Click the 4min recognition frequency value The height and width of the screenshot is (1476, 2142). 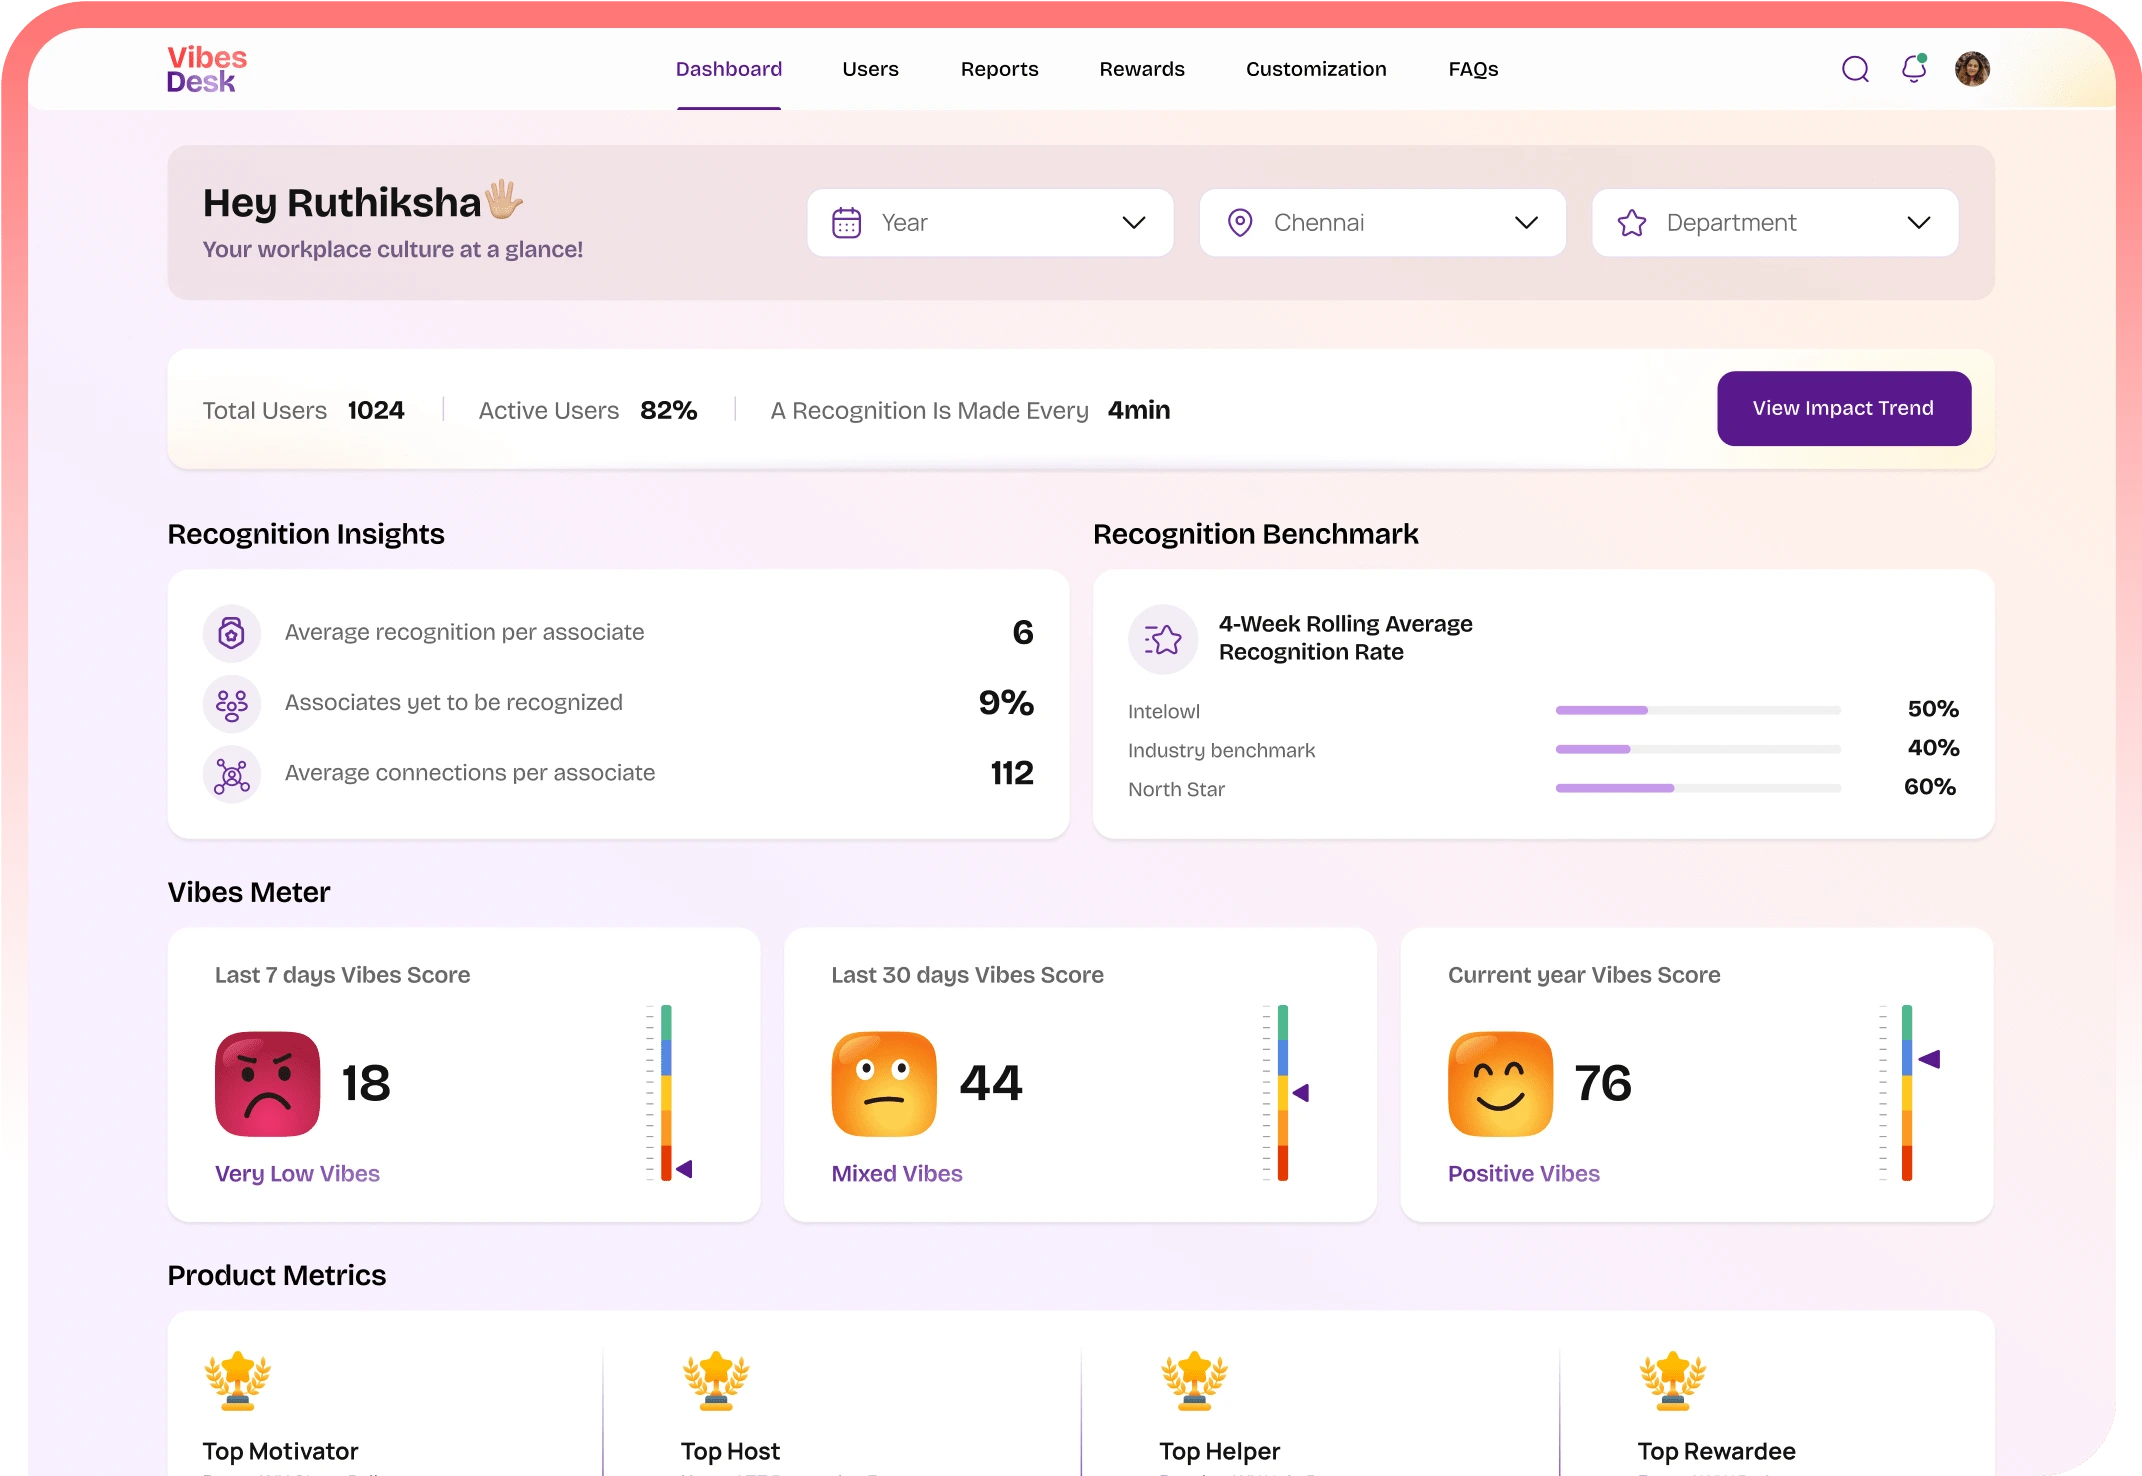(1139, 410)
